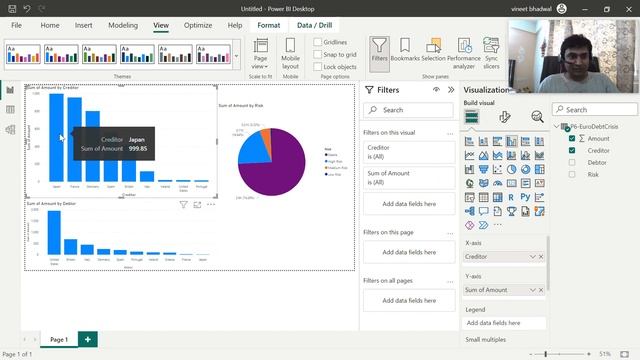Switch to the Home ribbon tab
640x360 pixels.
pos(50,25)
